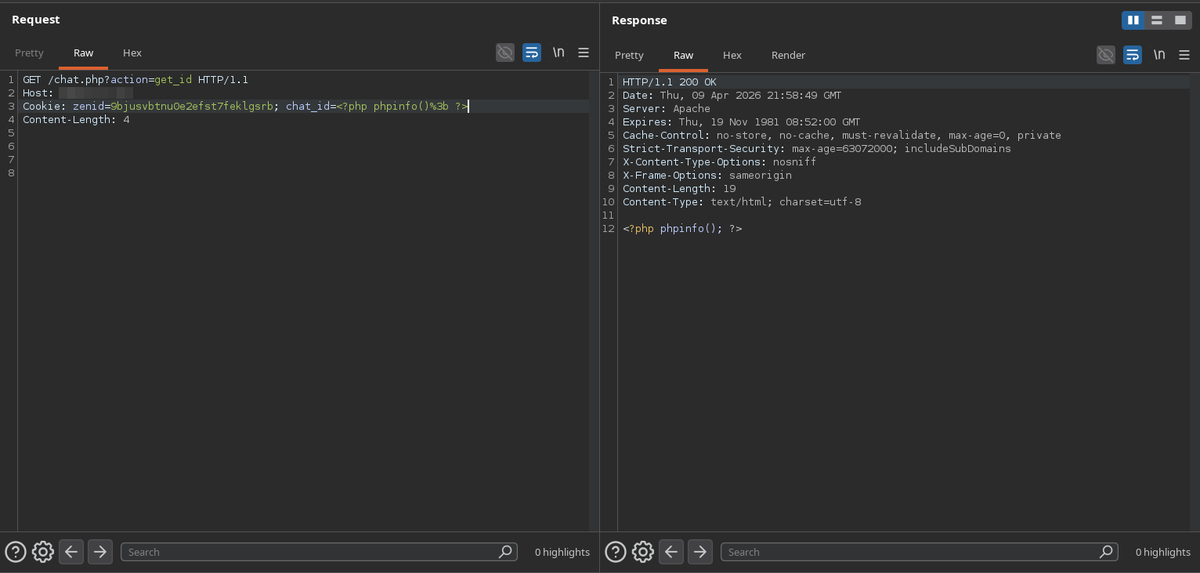Click the Request search input field

319,552
